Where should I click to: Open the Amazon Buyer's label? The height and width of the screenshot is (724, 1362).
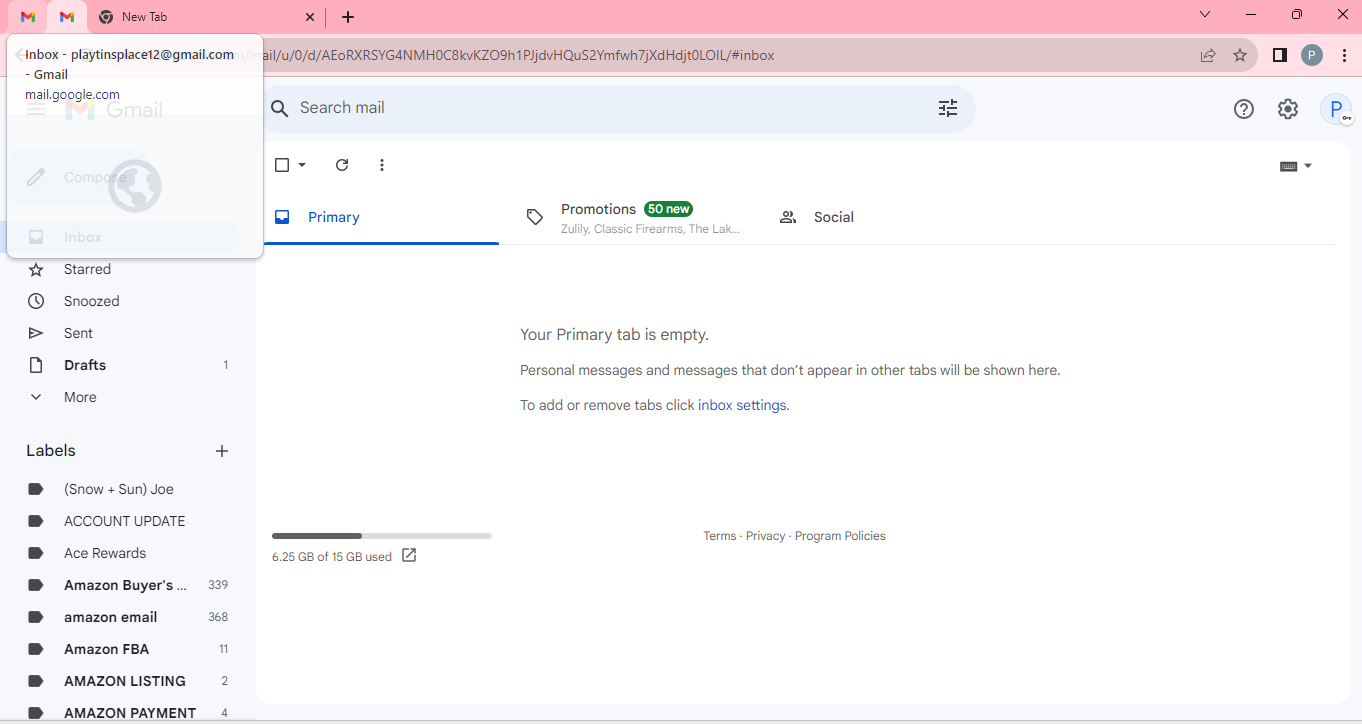click(x=125, y=585)
